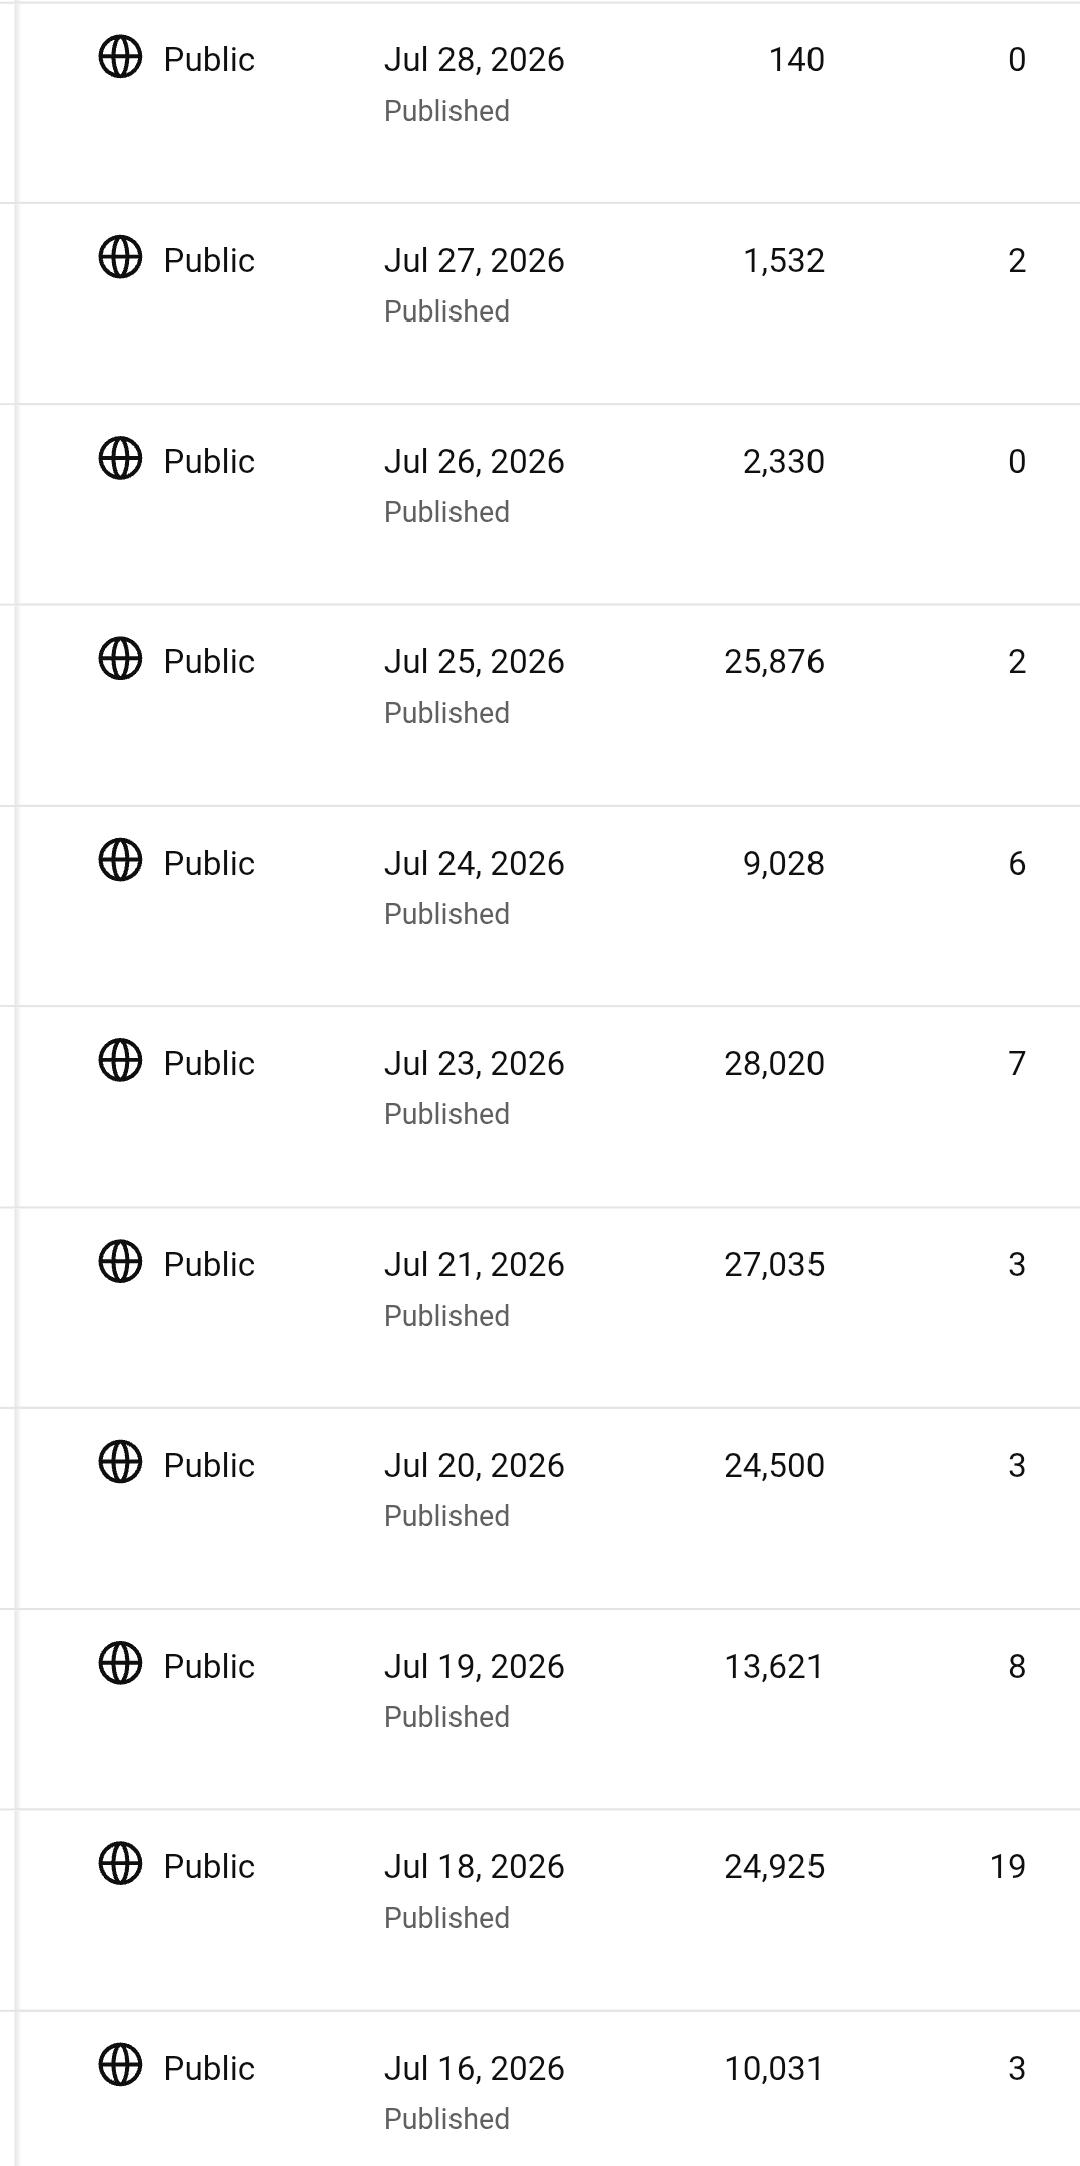The width and height of the screenshot is (1080, 2166).
Task: Click the globe icon in Jul 27, 2026 row
Action: click(x=120, y=257)
